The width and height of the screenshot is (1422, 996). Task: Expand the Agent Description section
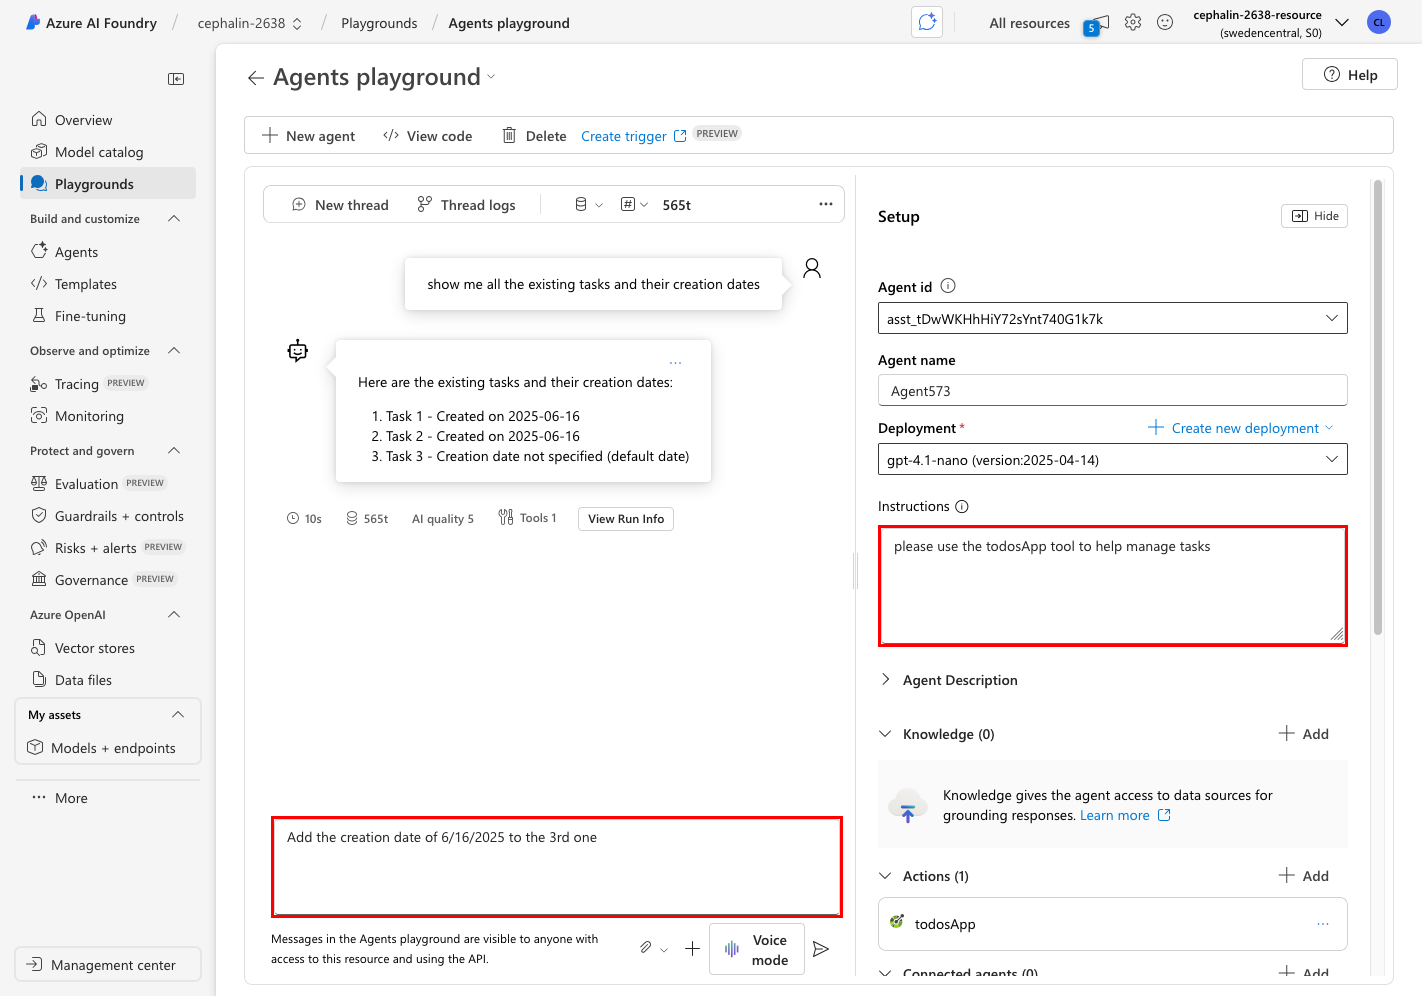tap(885, 680)
